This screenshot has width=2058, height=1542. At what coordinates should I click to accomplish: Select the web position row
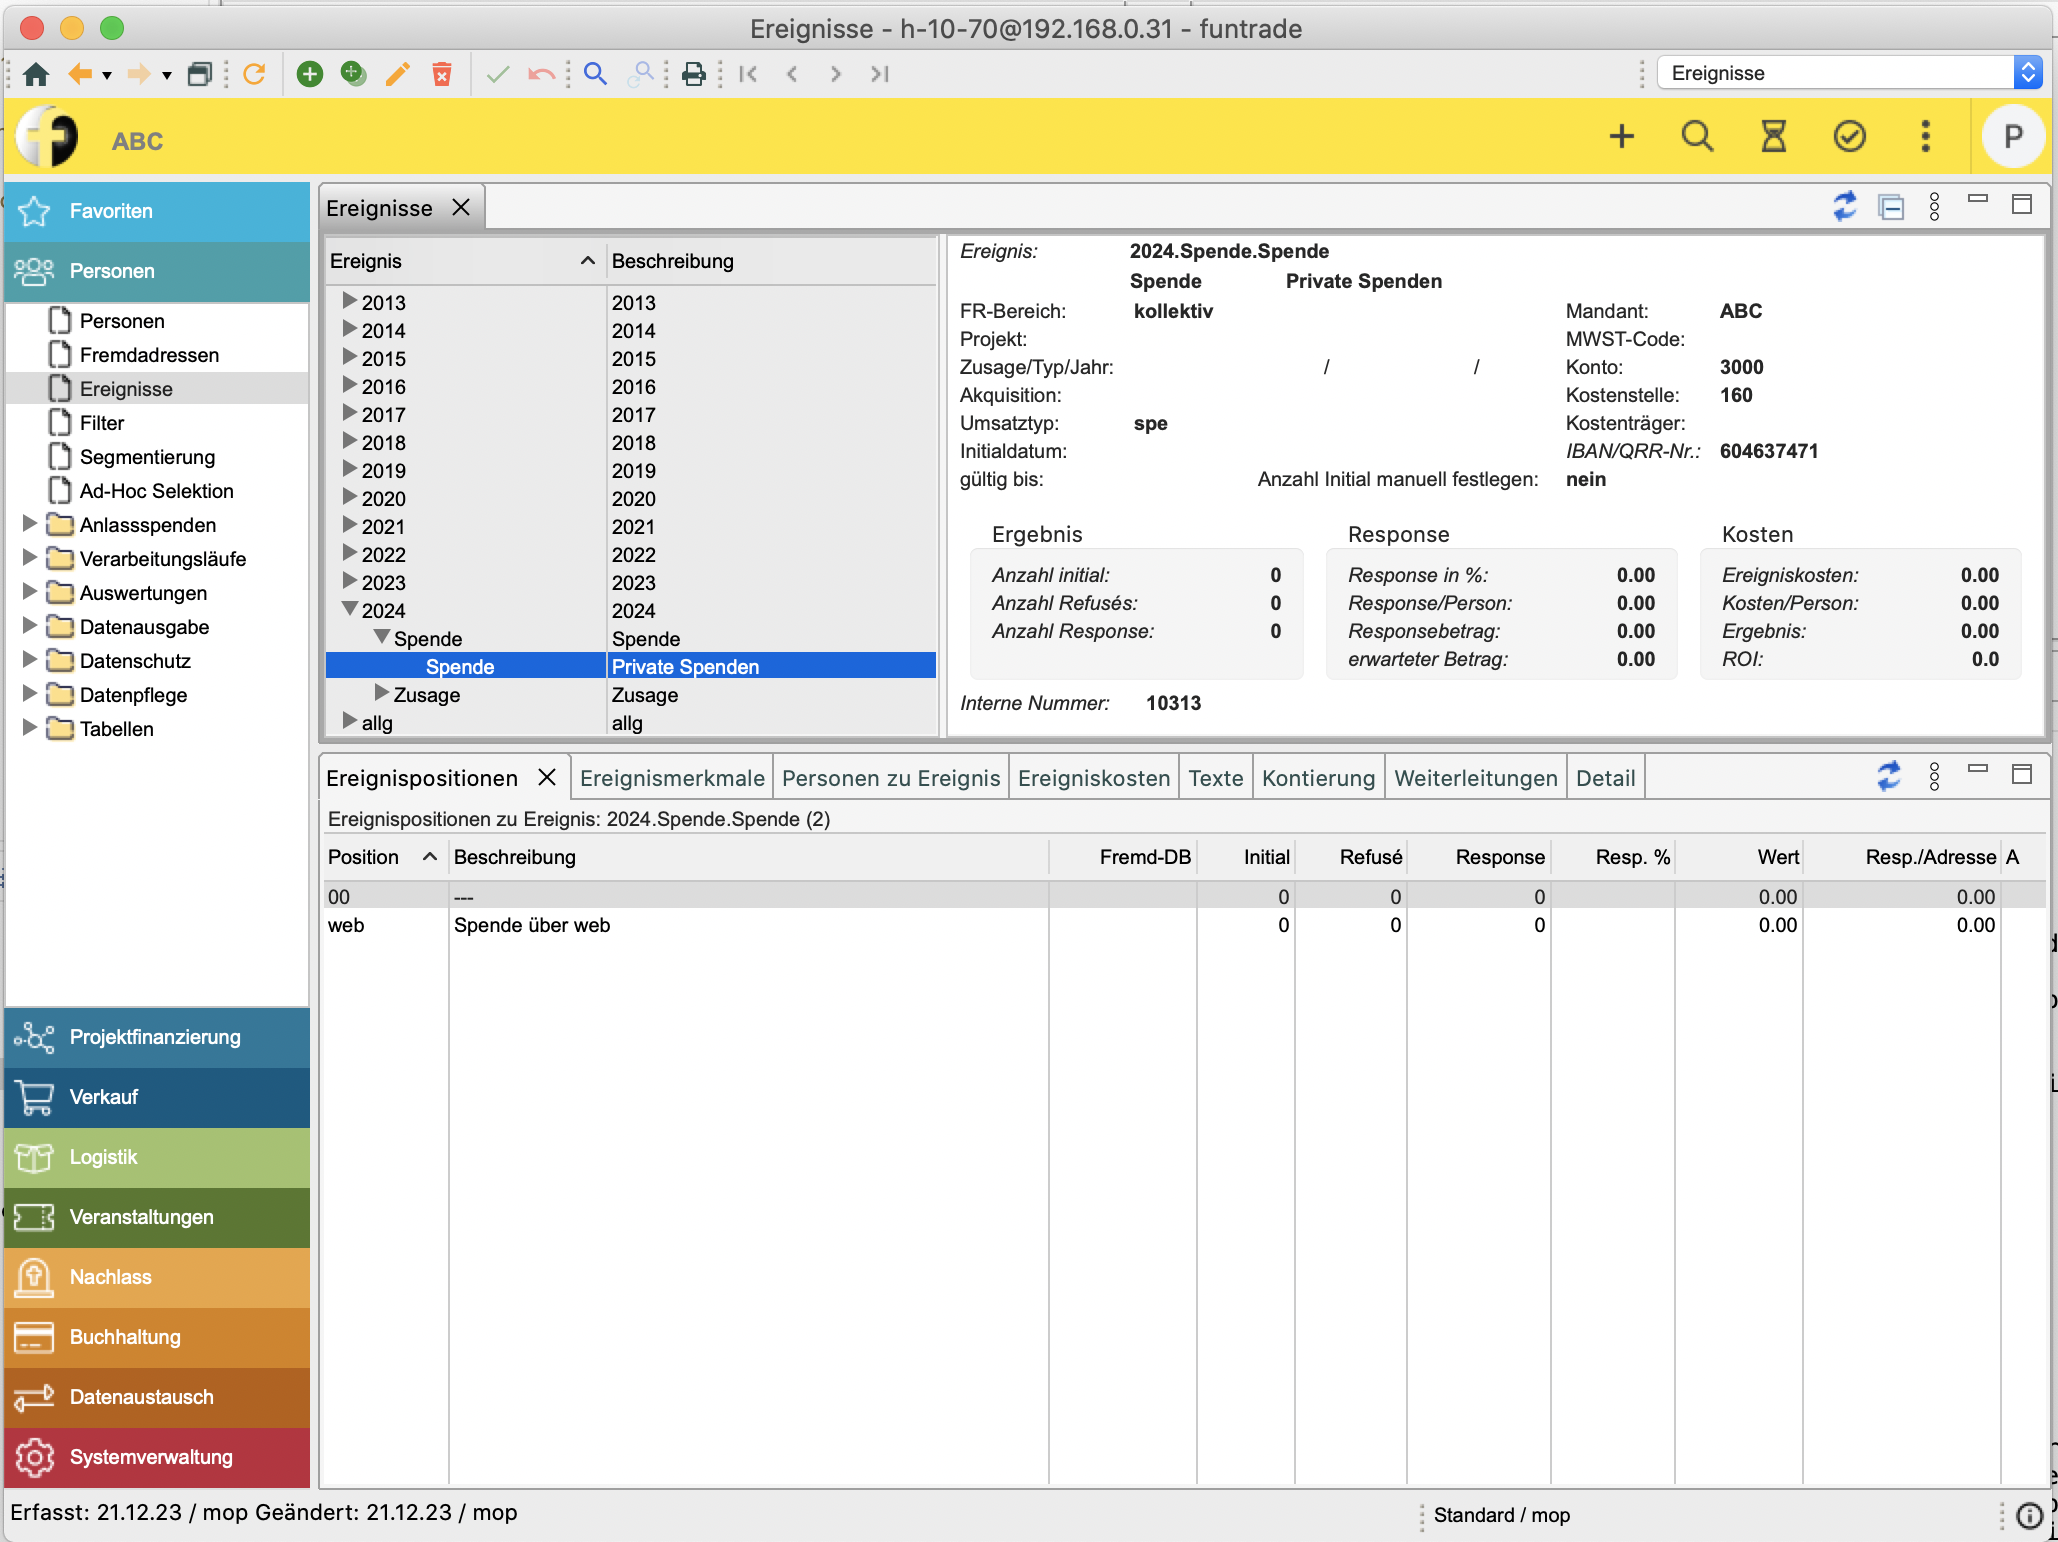click(x=346, y=925)
